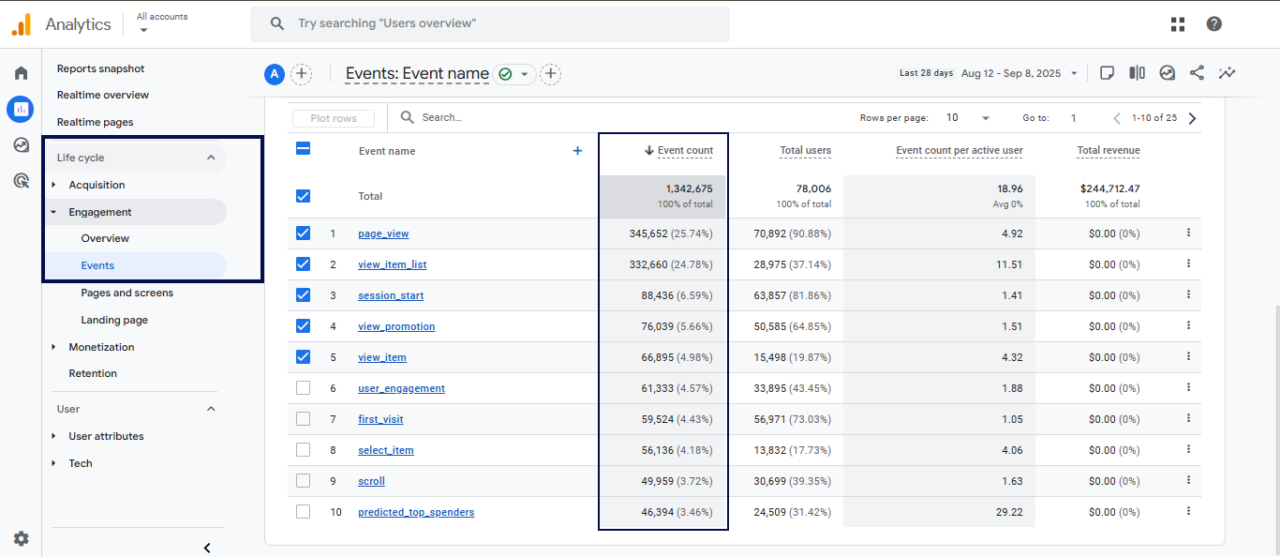
Task: Go to next page of table rows
Action: tap(1192, 118)
